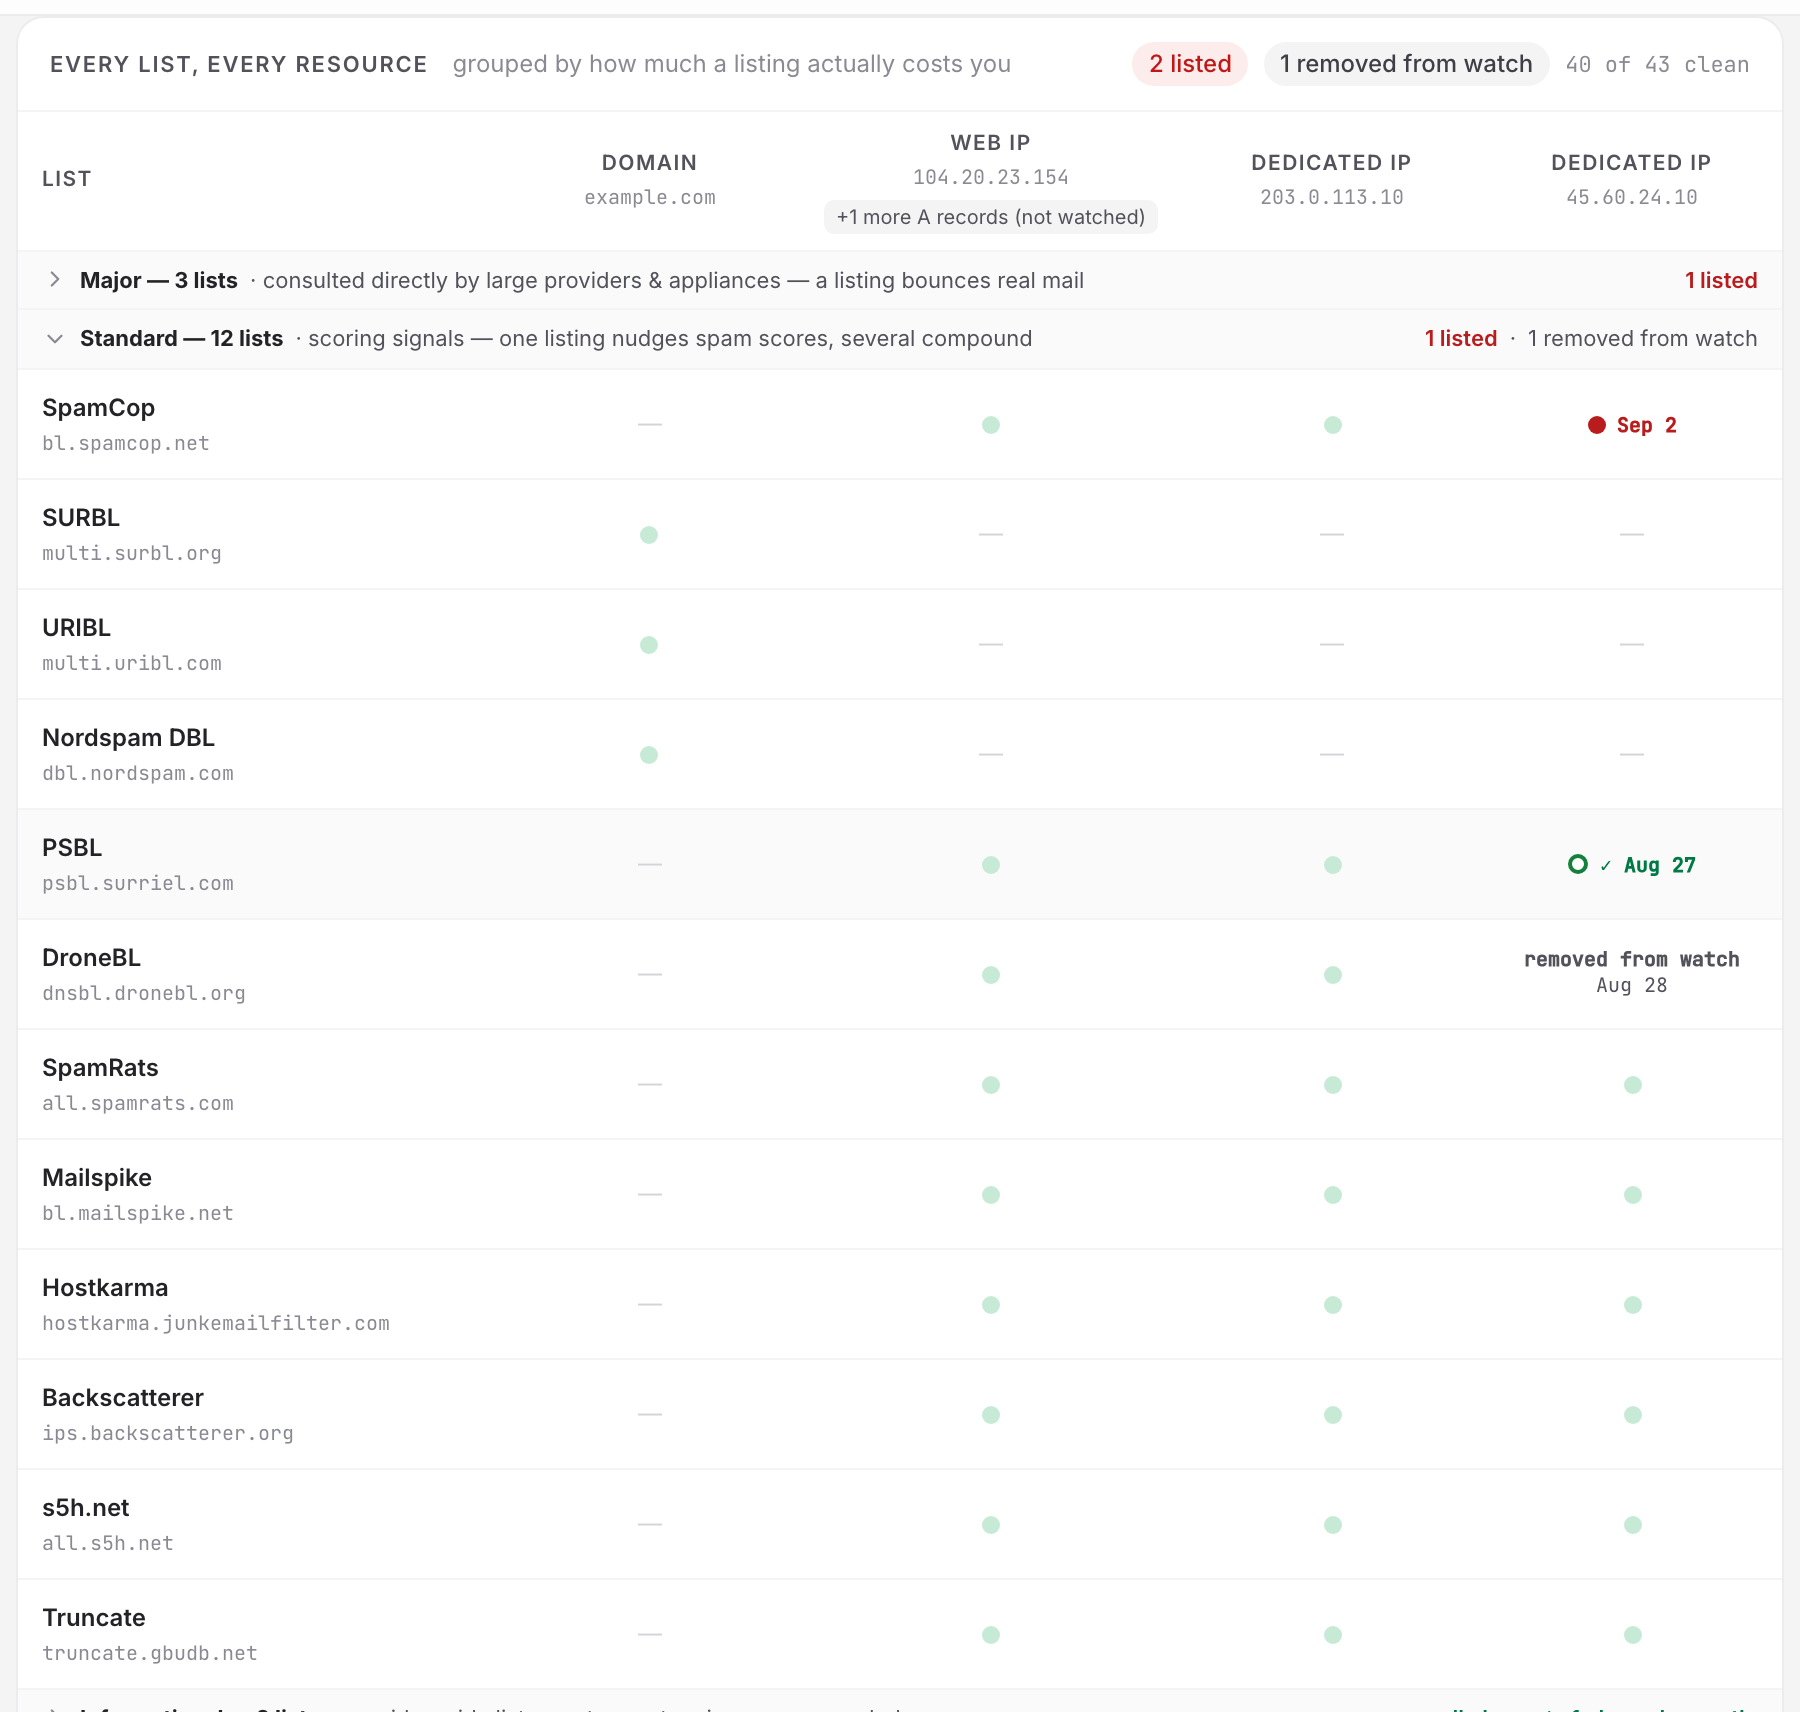
Task: Select the hostkarma.junkemailfilter.com hostname
Action: pyautogui.click(x=216, y=1323)
